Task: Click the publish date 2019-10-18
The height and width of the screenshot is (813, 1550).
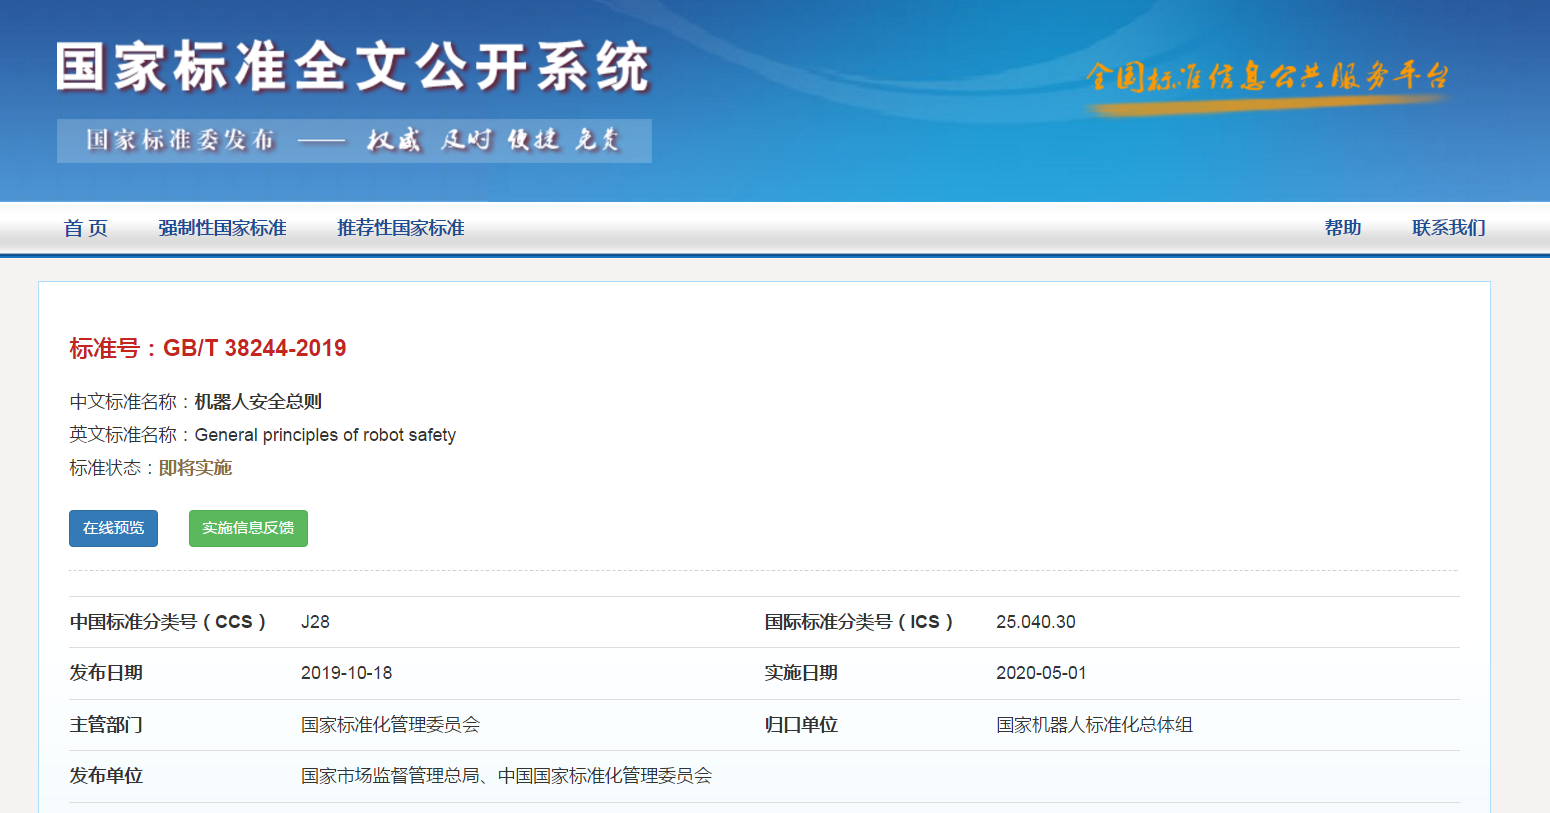Action: pos(346,673)
